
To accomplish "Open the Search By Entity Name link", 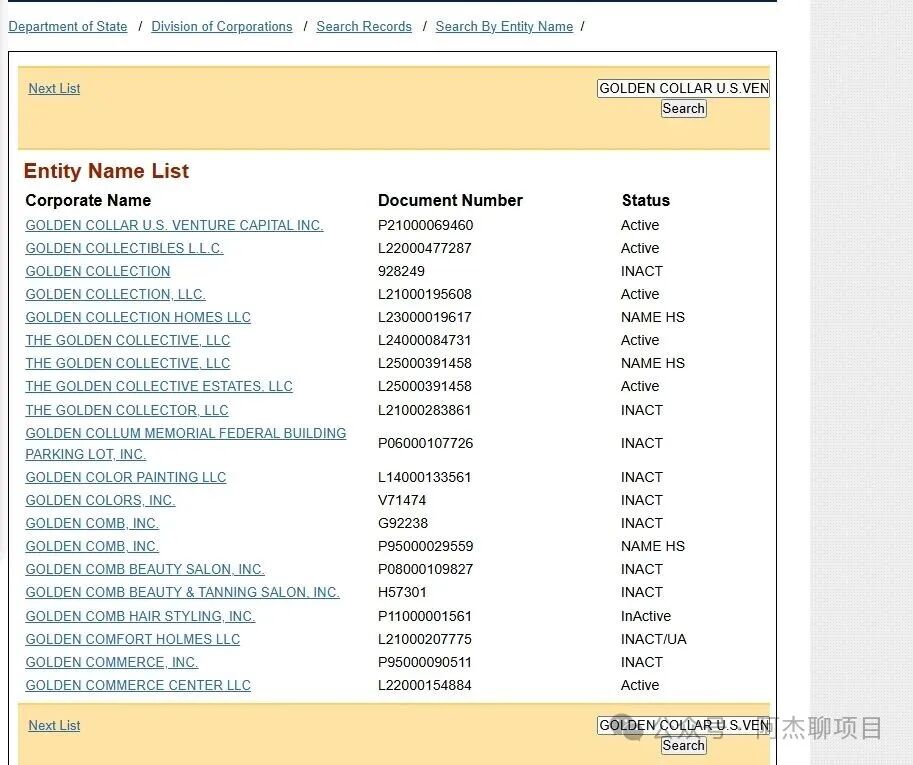I will (x=504, y=26).
